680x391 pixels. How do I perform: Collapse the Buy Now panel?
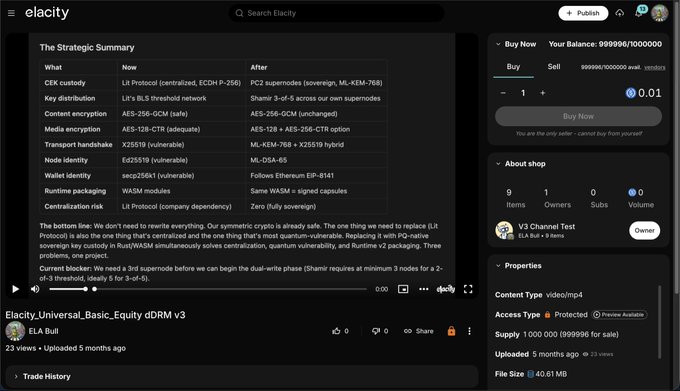pyautogui.click(x=498, y=44)
